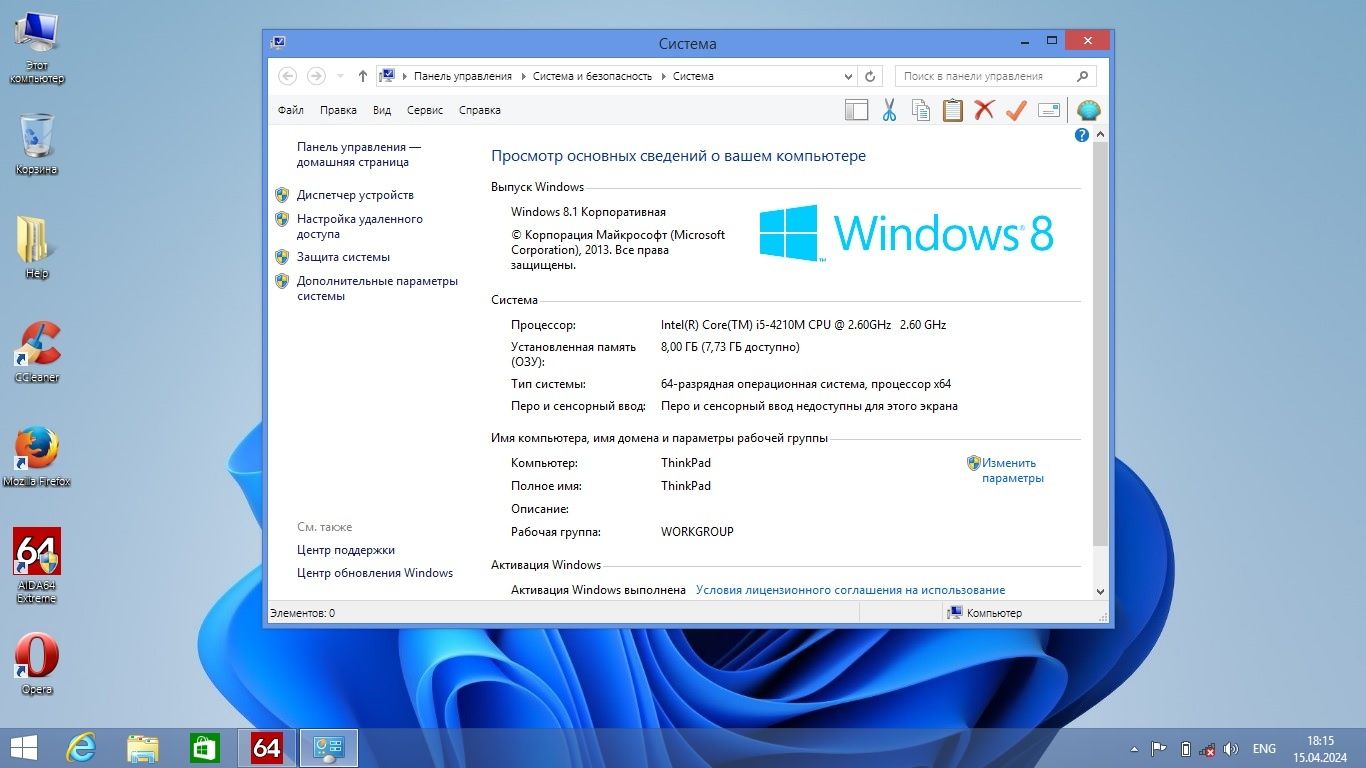Open Защита системы link
Image resolution: width=1366 pixels, height=768 pixels.
pos(343,257)
